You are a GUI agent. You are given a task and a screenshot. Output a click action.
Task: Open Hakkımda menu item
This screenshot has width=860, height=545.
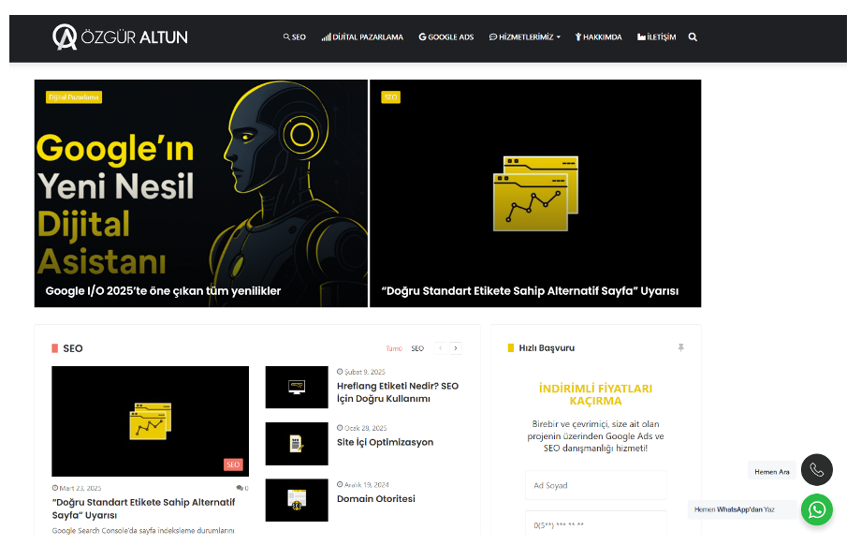tap(598, 37)
